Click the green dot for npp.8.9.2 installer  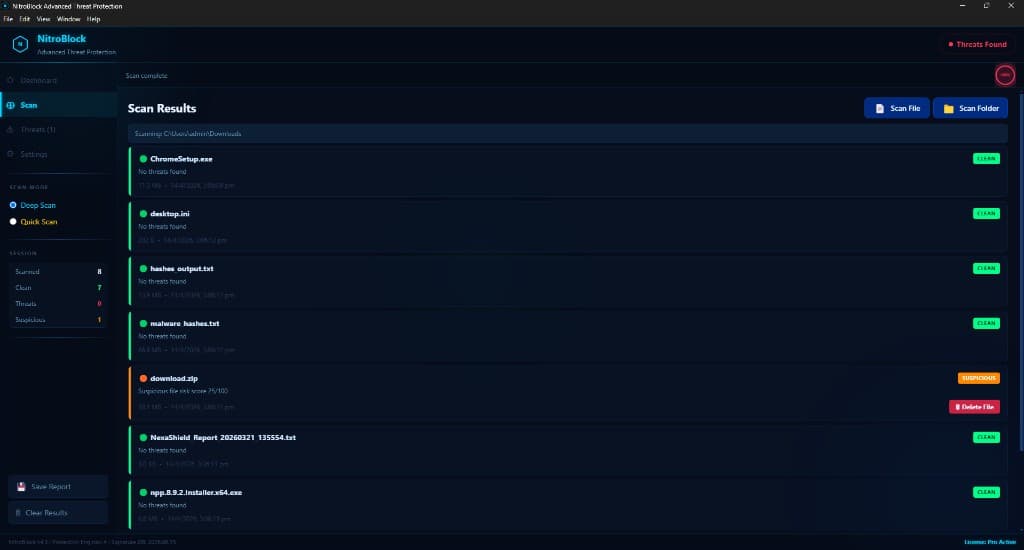143,493
